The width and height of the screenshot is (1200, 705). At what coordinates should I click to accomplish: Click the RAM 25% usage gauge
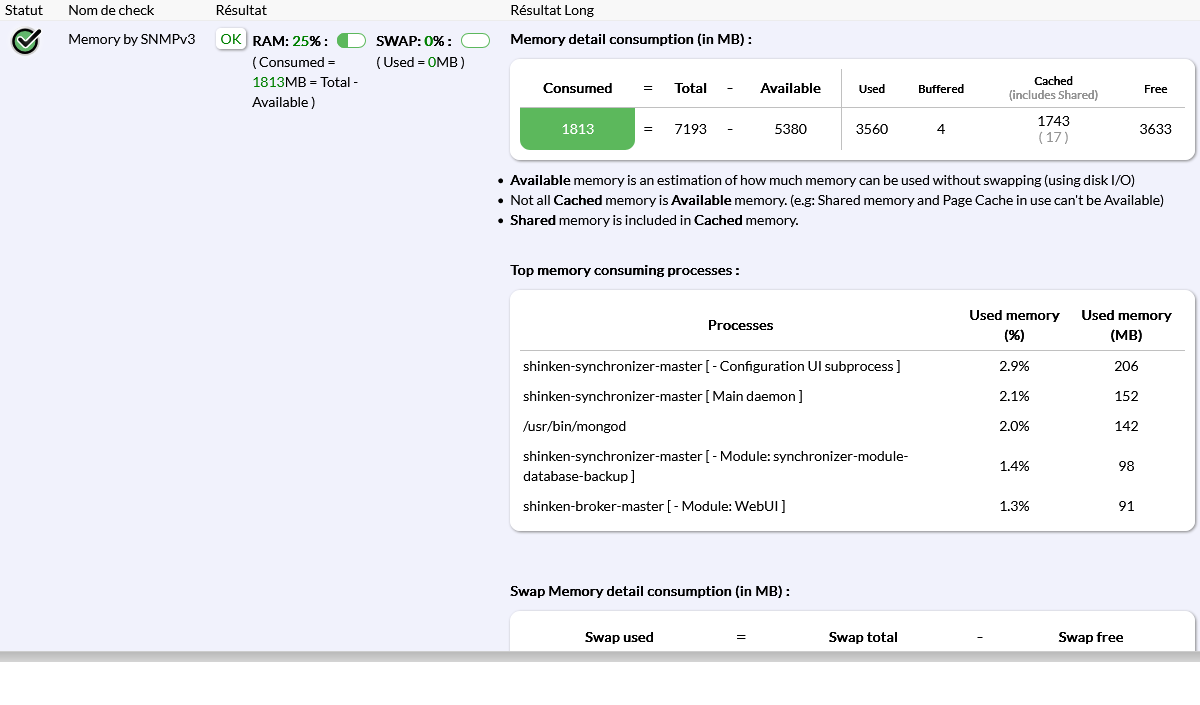click(x=351, y=41)
